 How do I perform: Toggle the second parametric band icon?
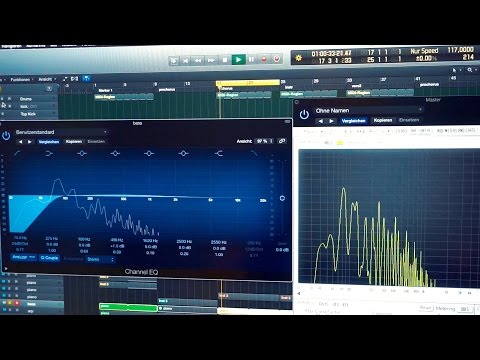pos(115,153)
